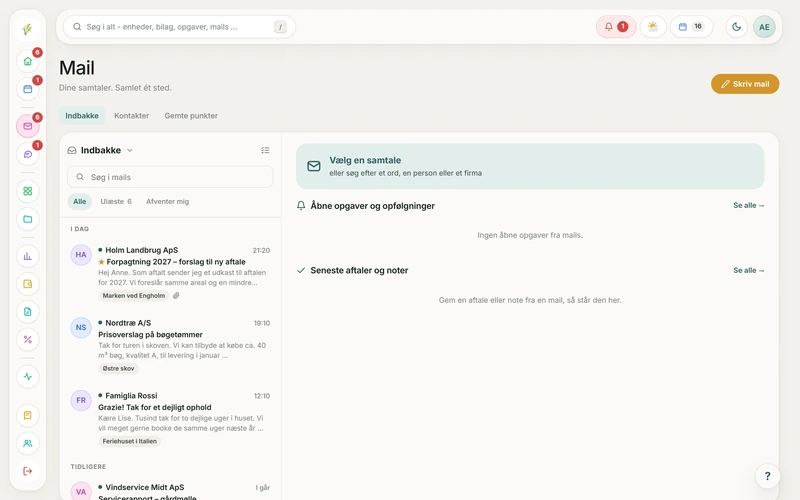
Task: Click the Famiglia Rossi sender name
Action: (x=131, y=396)
